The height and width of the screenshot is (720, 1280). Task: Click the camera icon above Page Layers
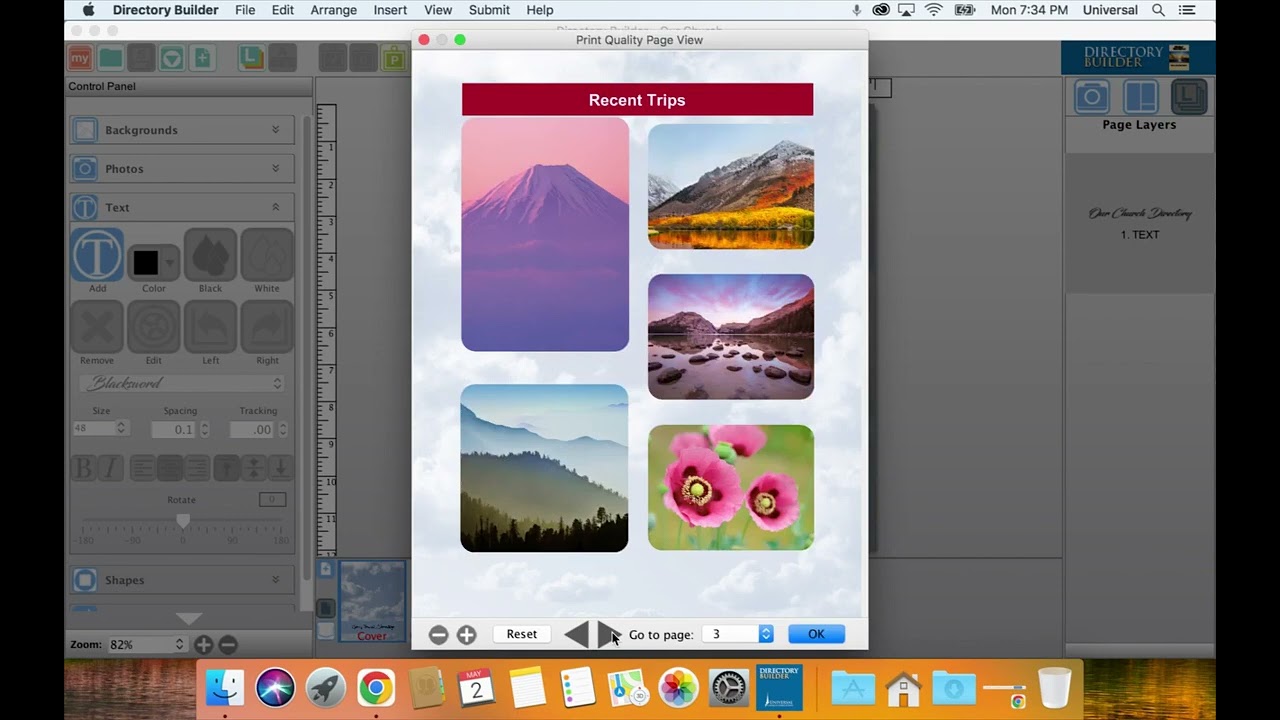click(1092, 97)
